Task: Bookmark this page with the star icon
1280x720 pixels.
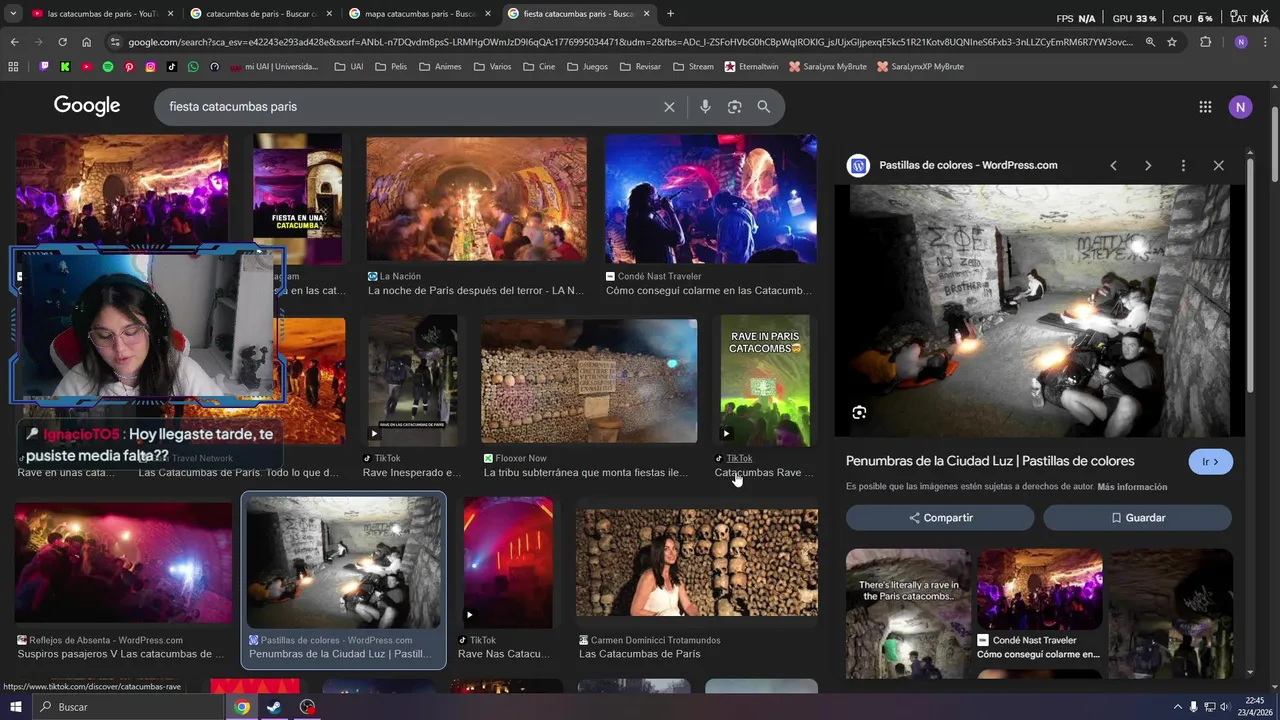Action: (x=1172, y=42)
